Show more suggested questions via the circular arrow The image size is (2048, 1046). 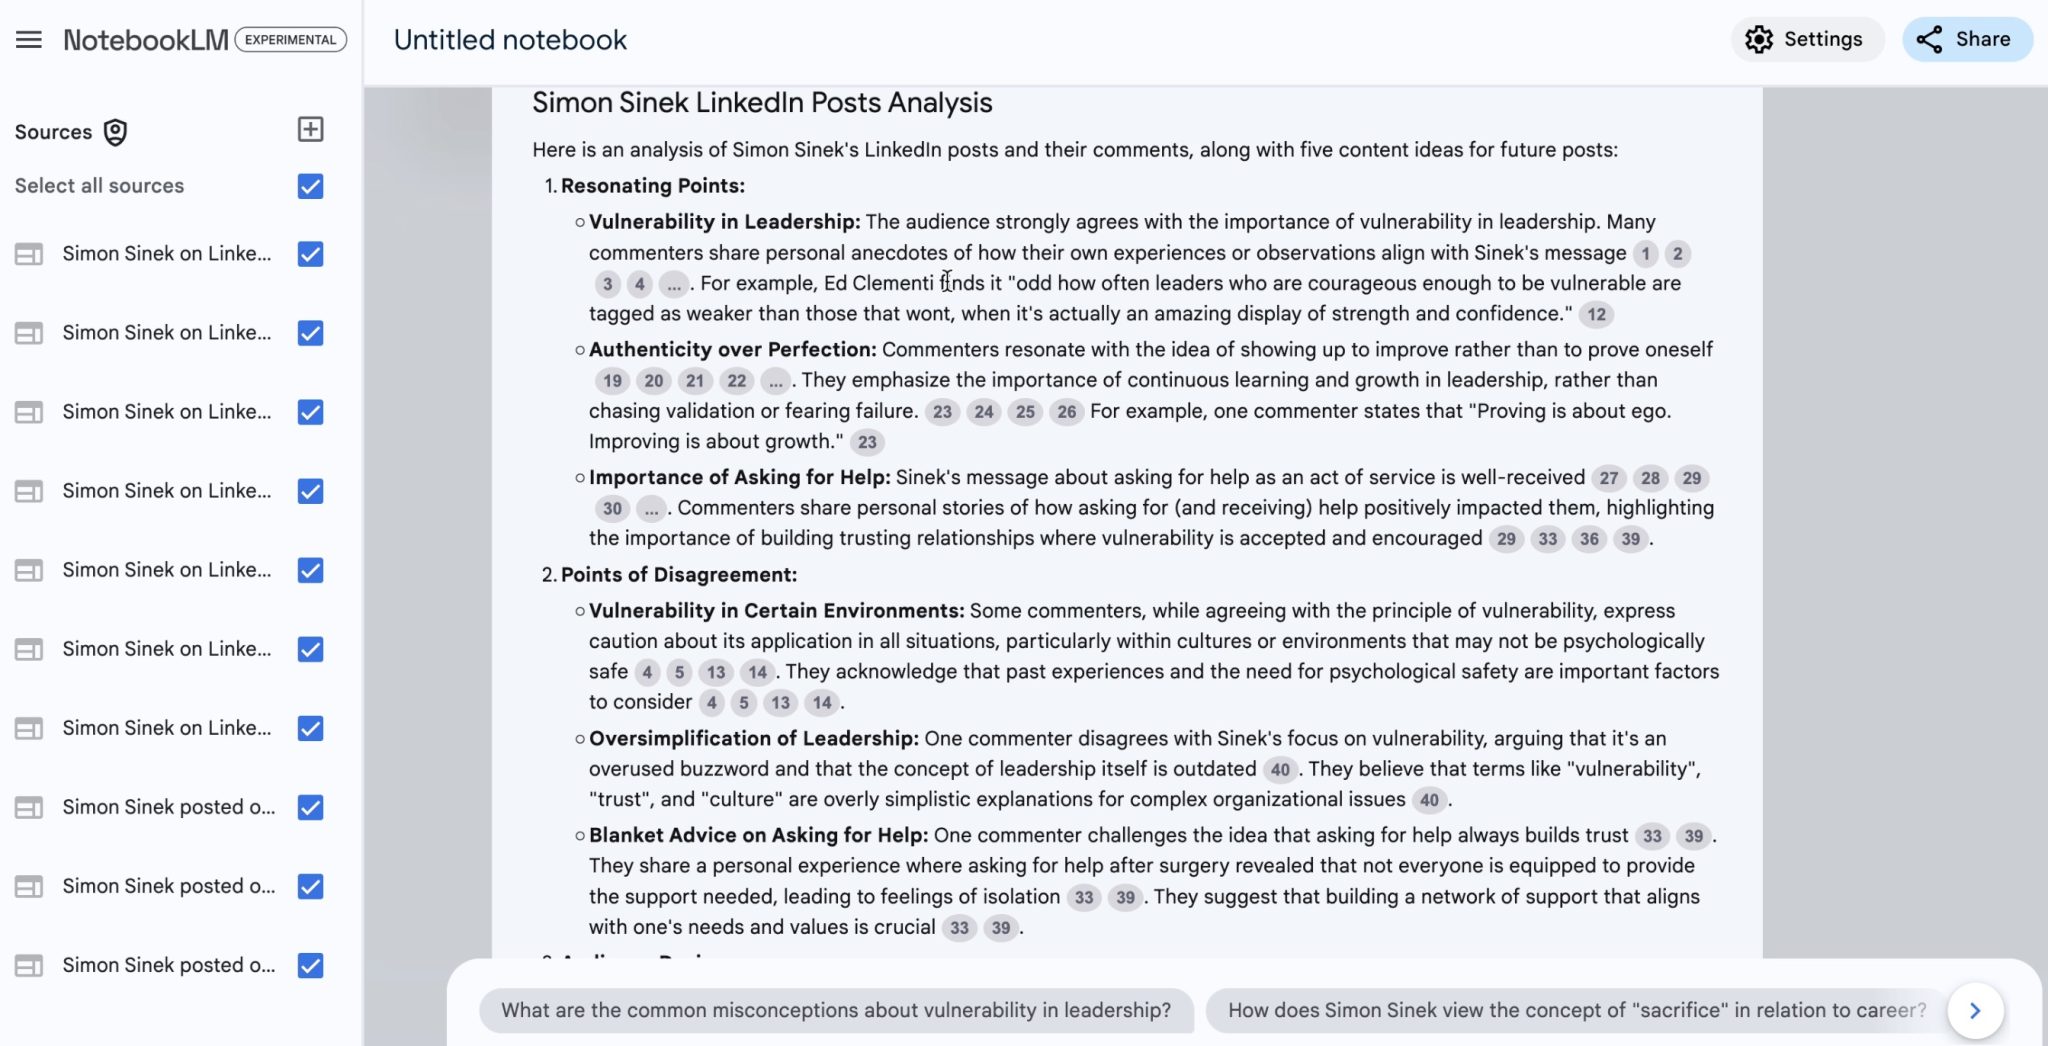tap(1975, 1010)
